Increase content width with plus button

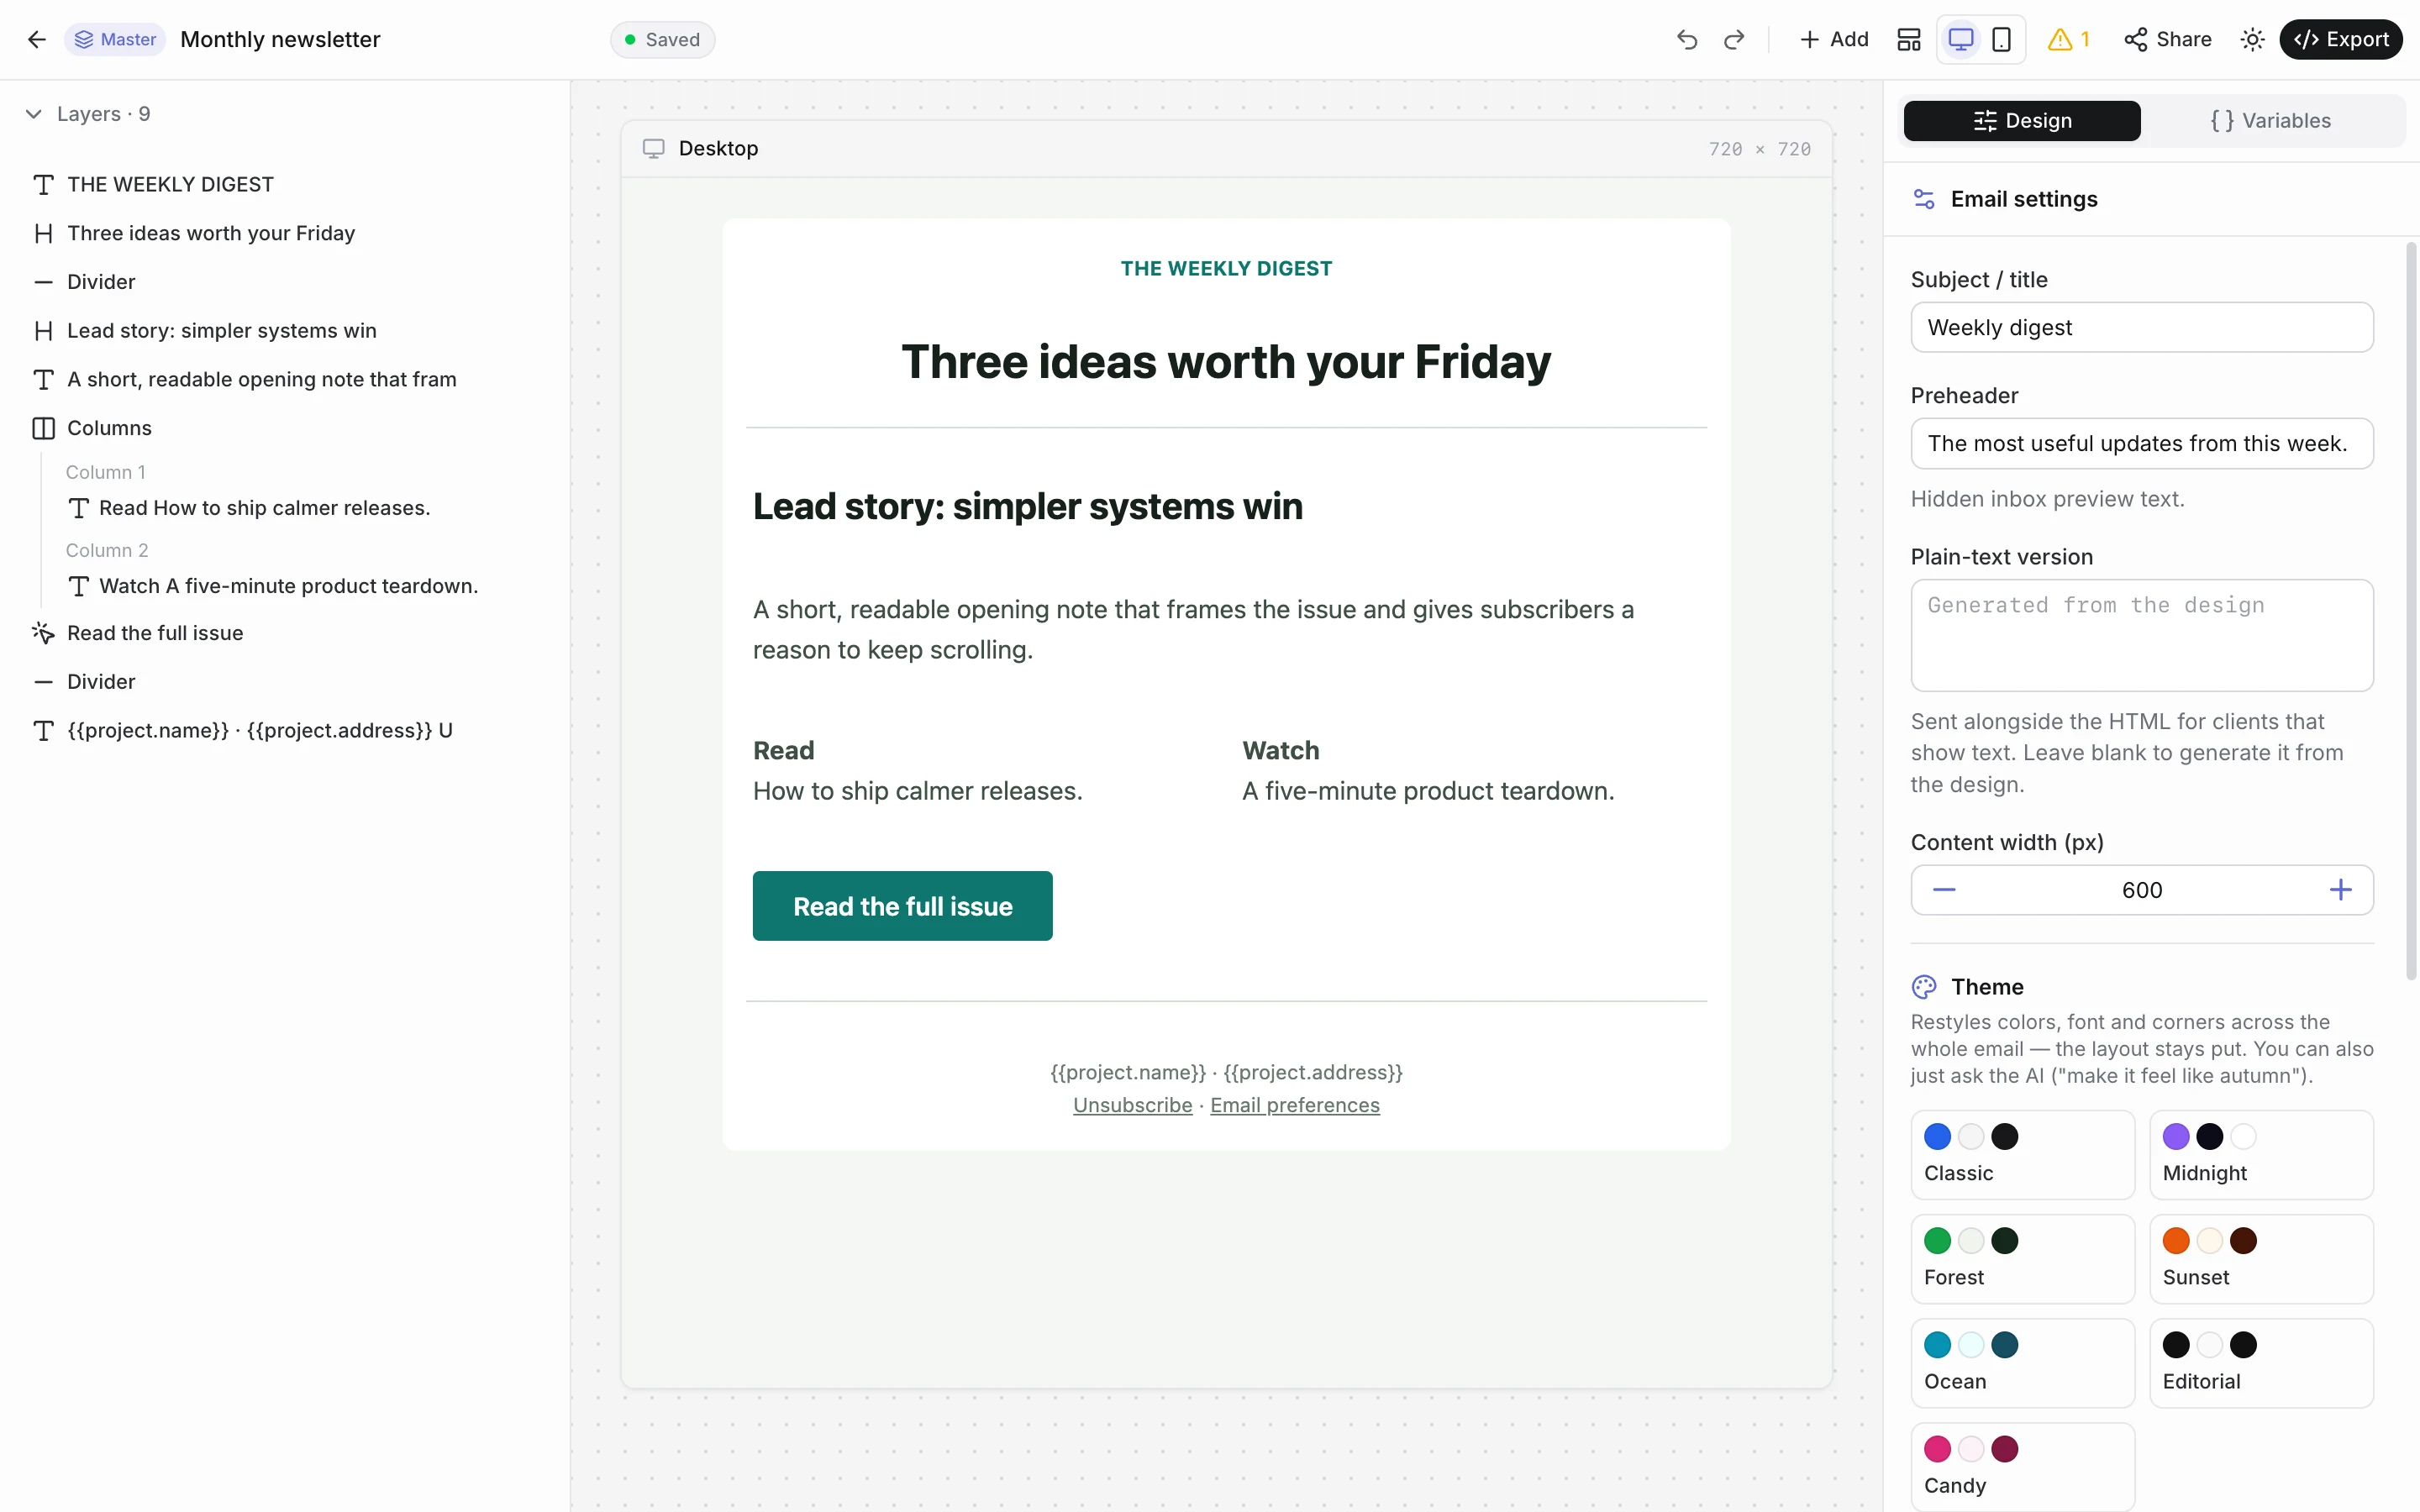(2340, 890)
